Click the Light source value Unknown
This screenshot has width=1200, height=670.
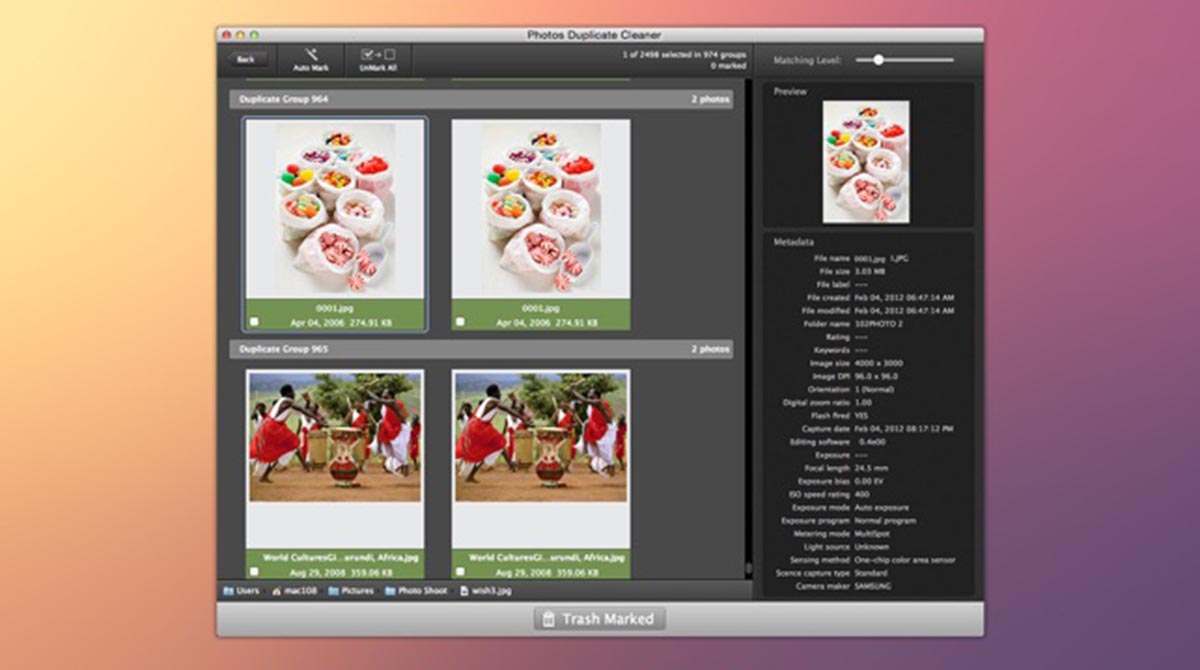pos(871,547)
